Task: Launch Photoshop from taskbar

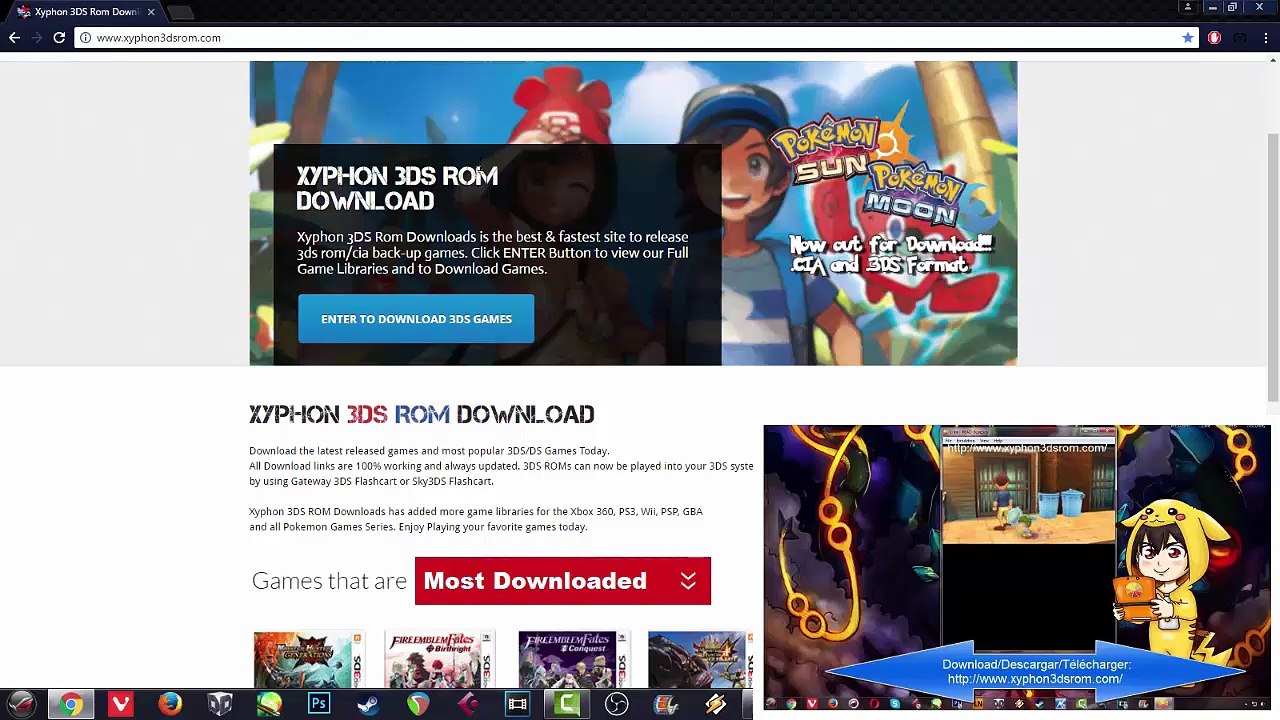Action: coord(319,705)
